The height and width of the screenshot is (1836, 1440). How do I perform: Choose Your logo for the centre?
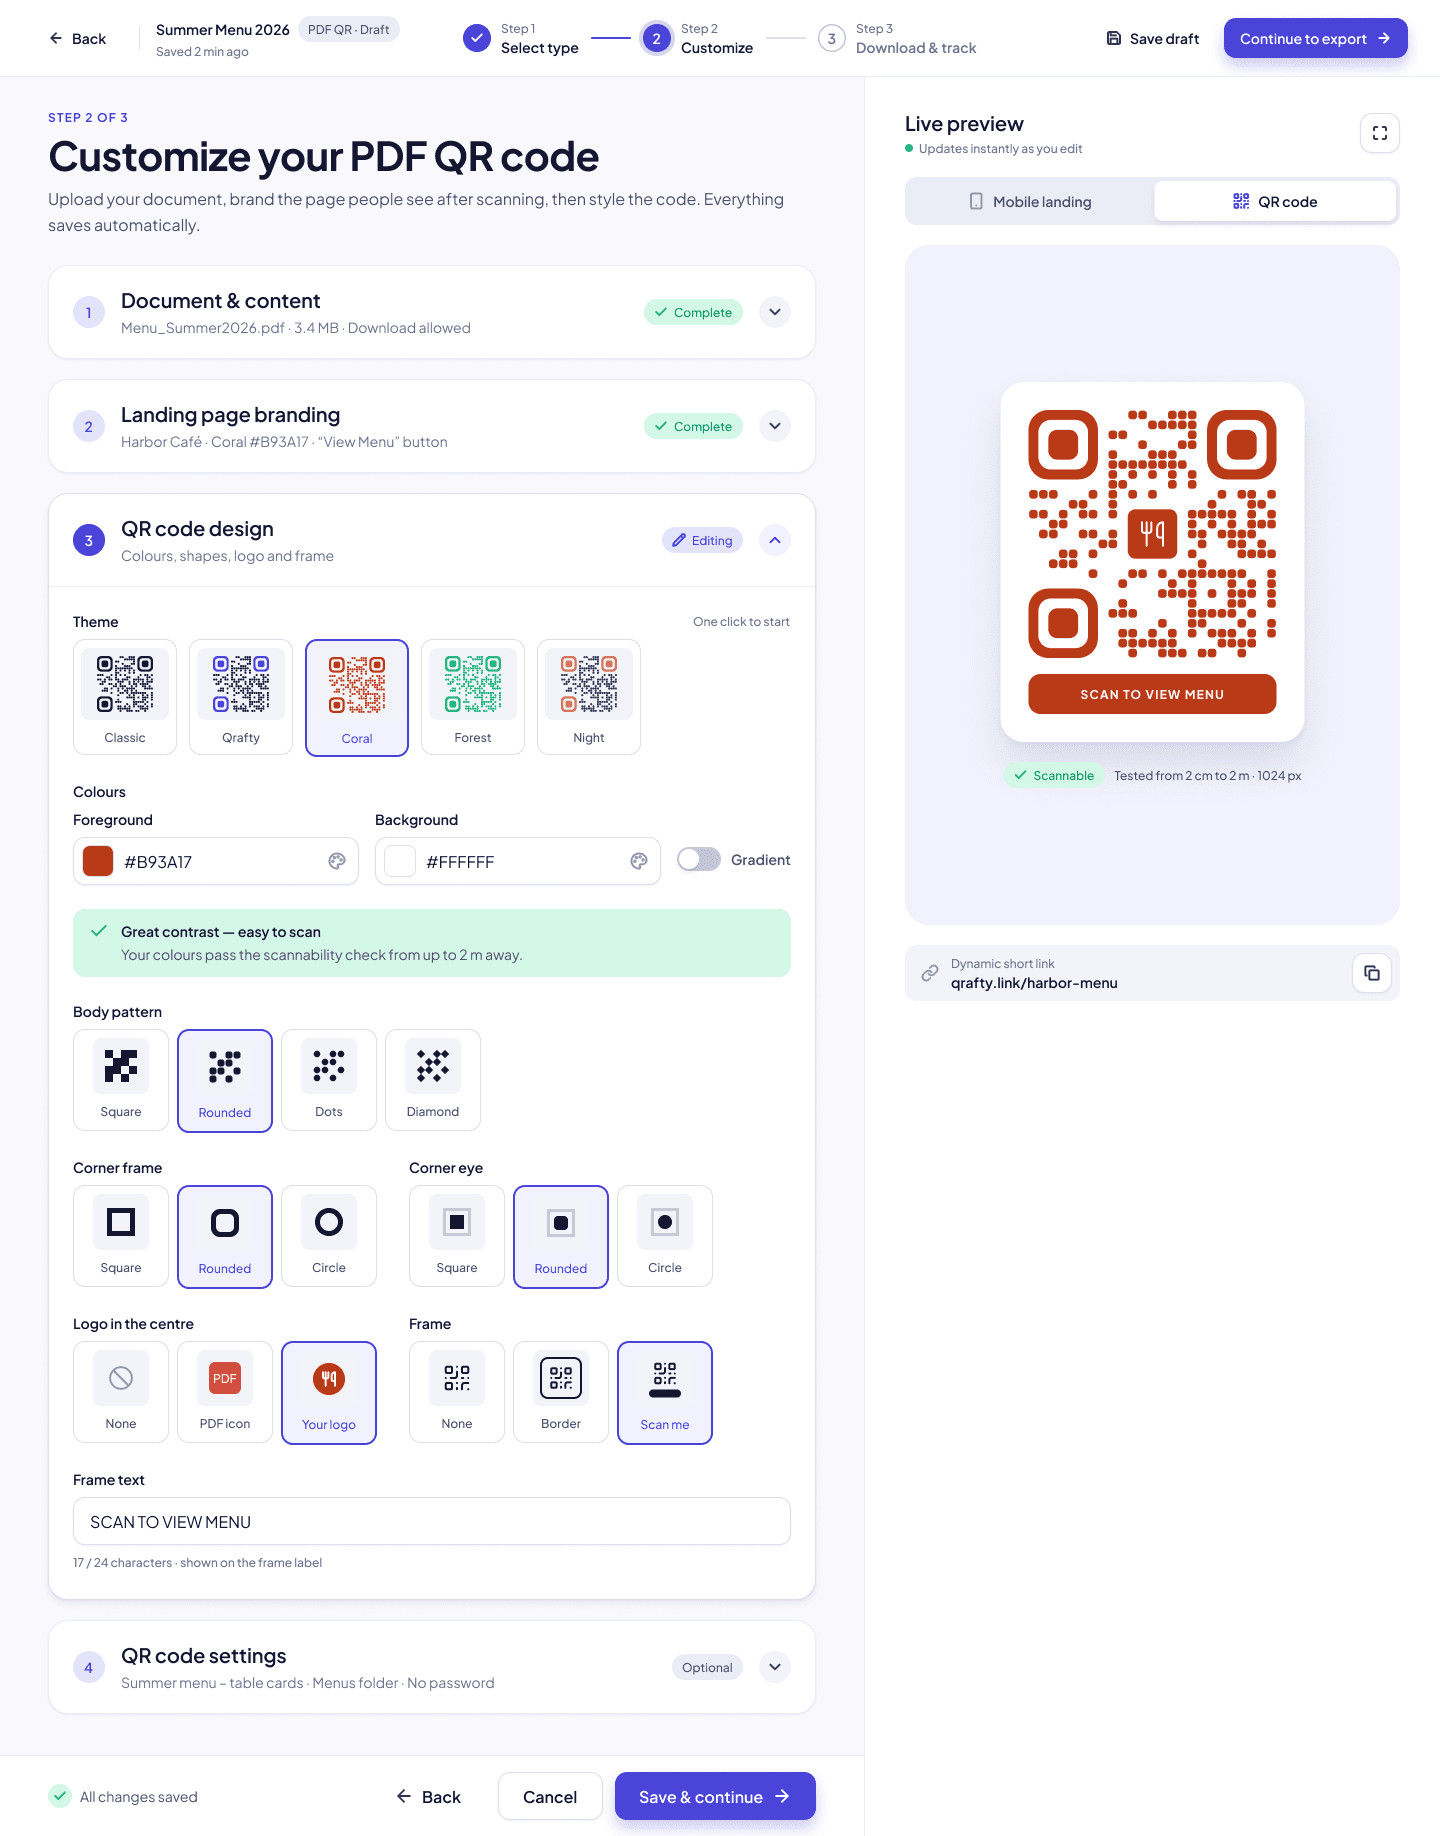coord(329,1393)
